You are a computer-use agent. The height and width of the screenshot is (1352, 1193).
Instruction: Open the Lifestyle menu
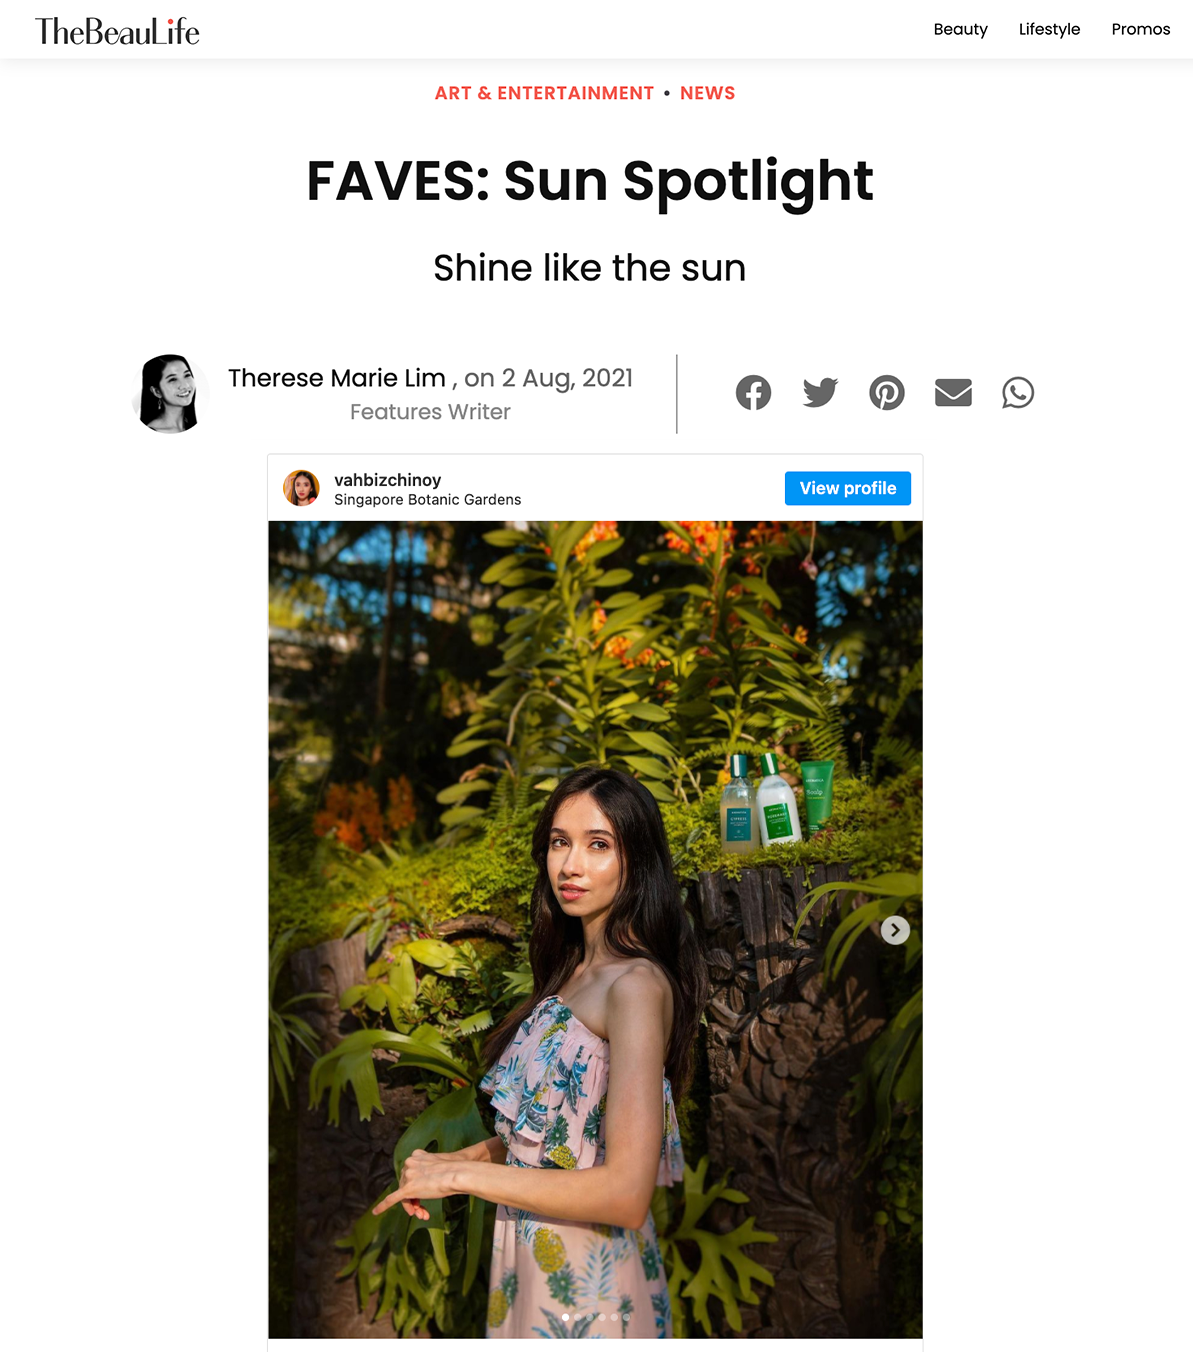coord(1049,29)
